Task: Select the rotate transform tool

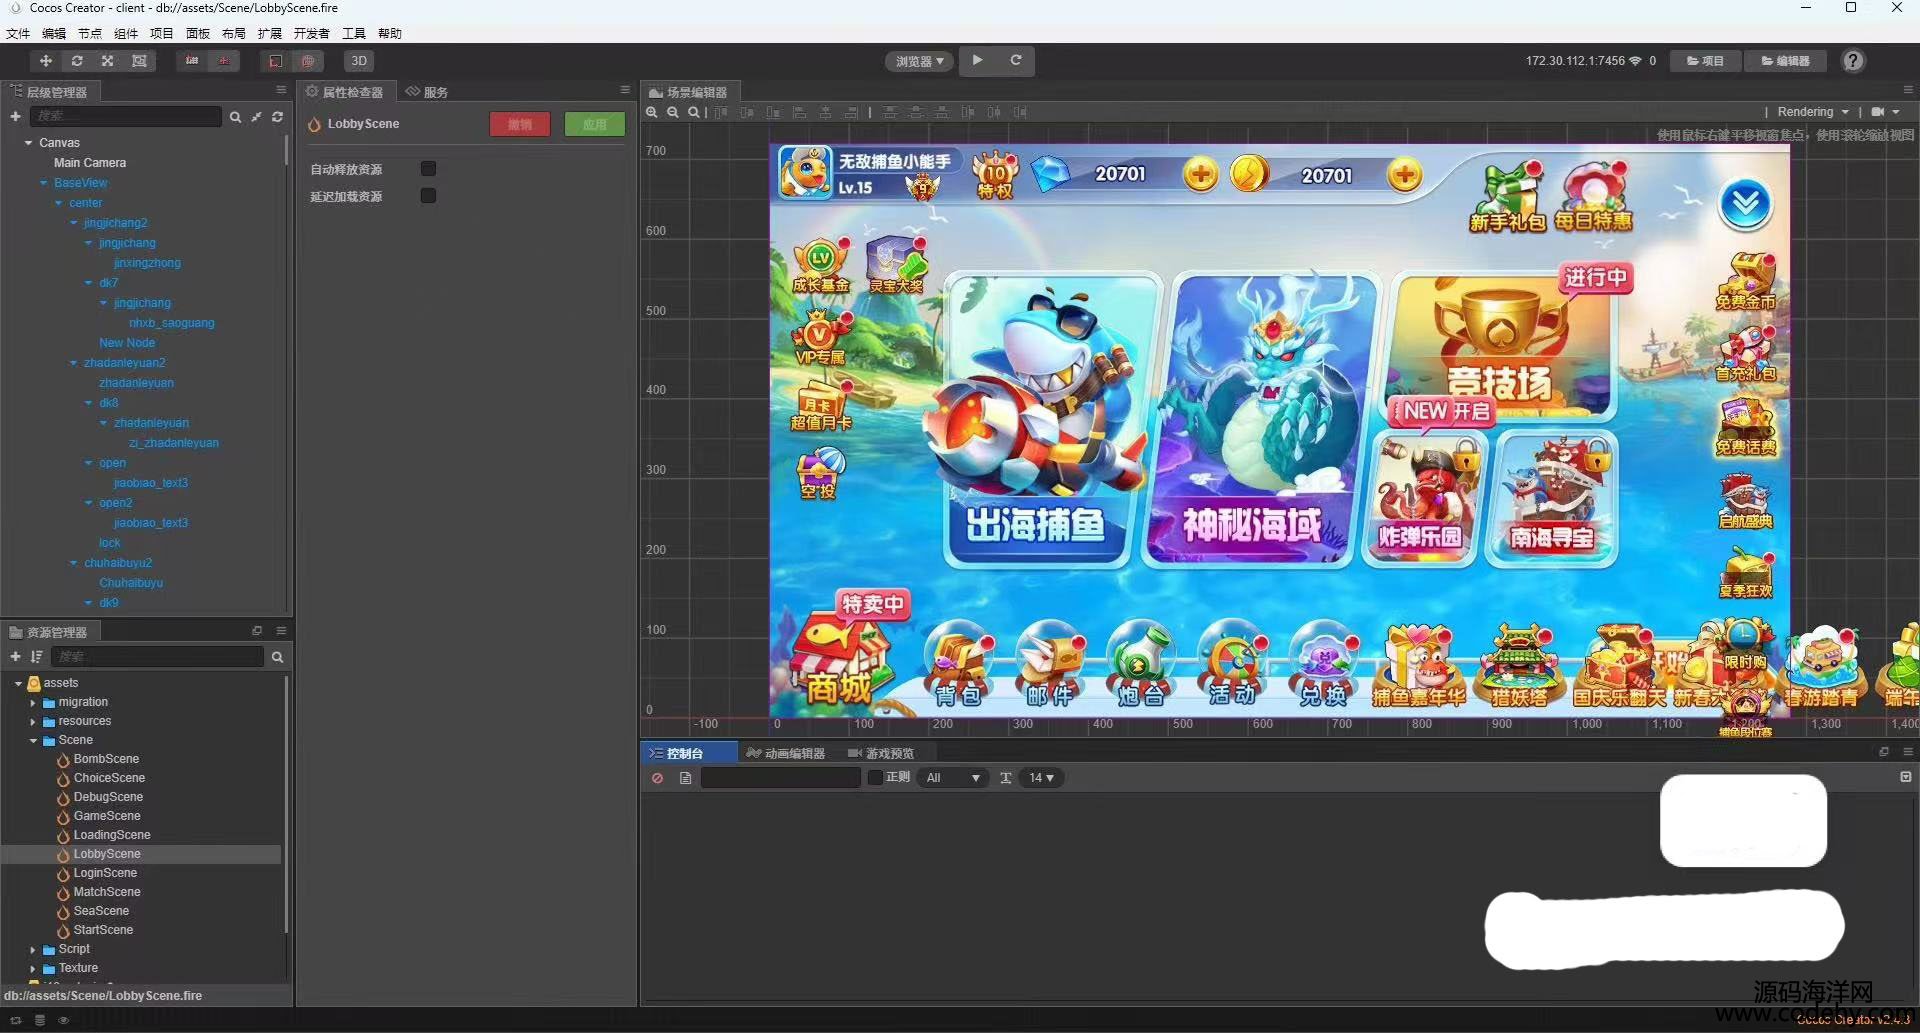Action: pos(76,61)
